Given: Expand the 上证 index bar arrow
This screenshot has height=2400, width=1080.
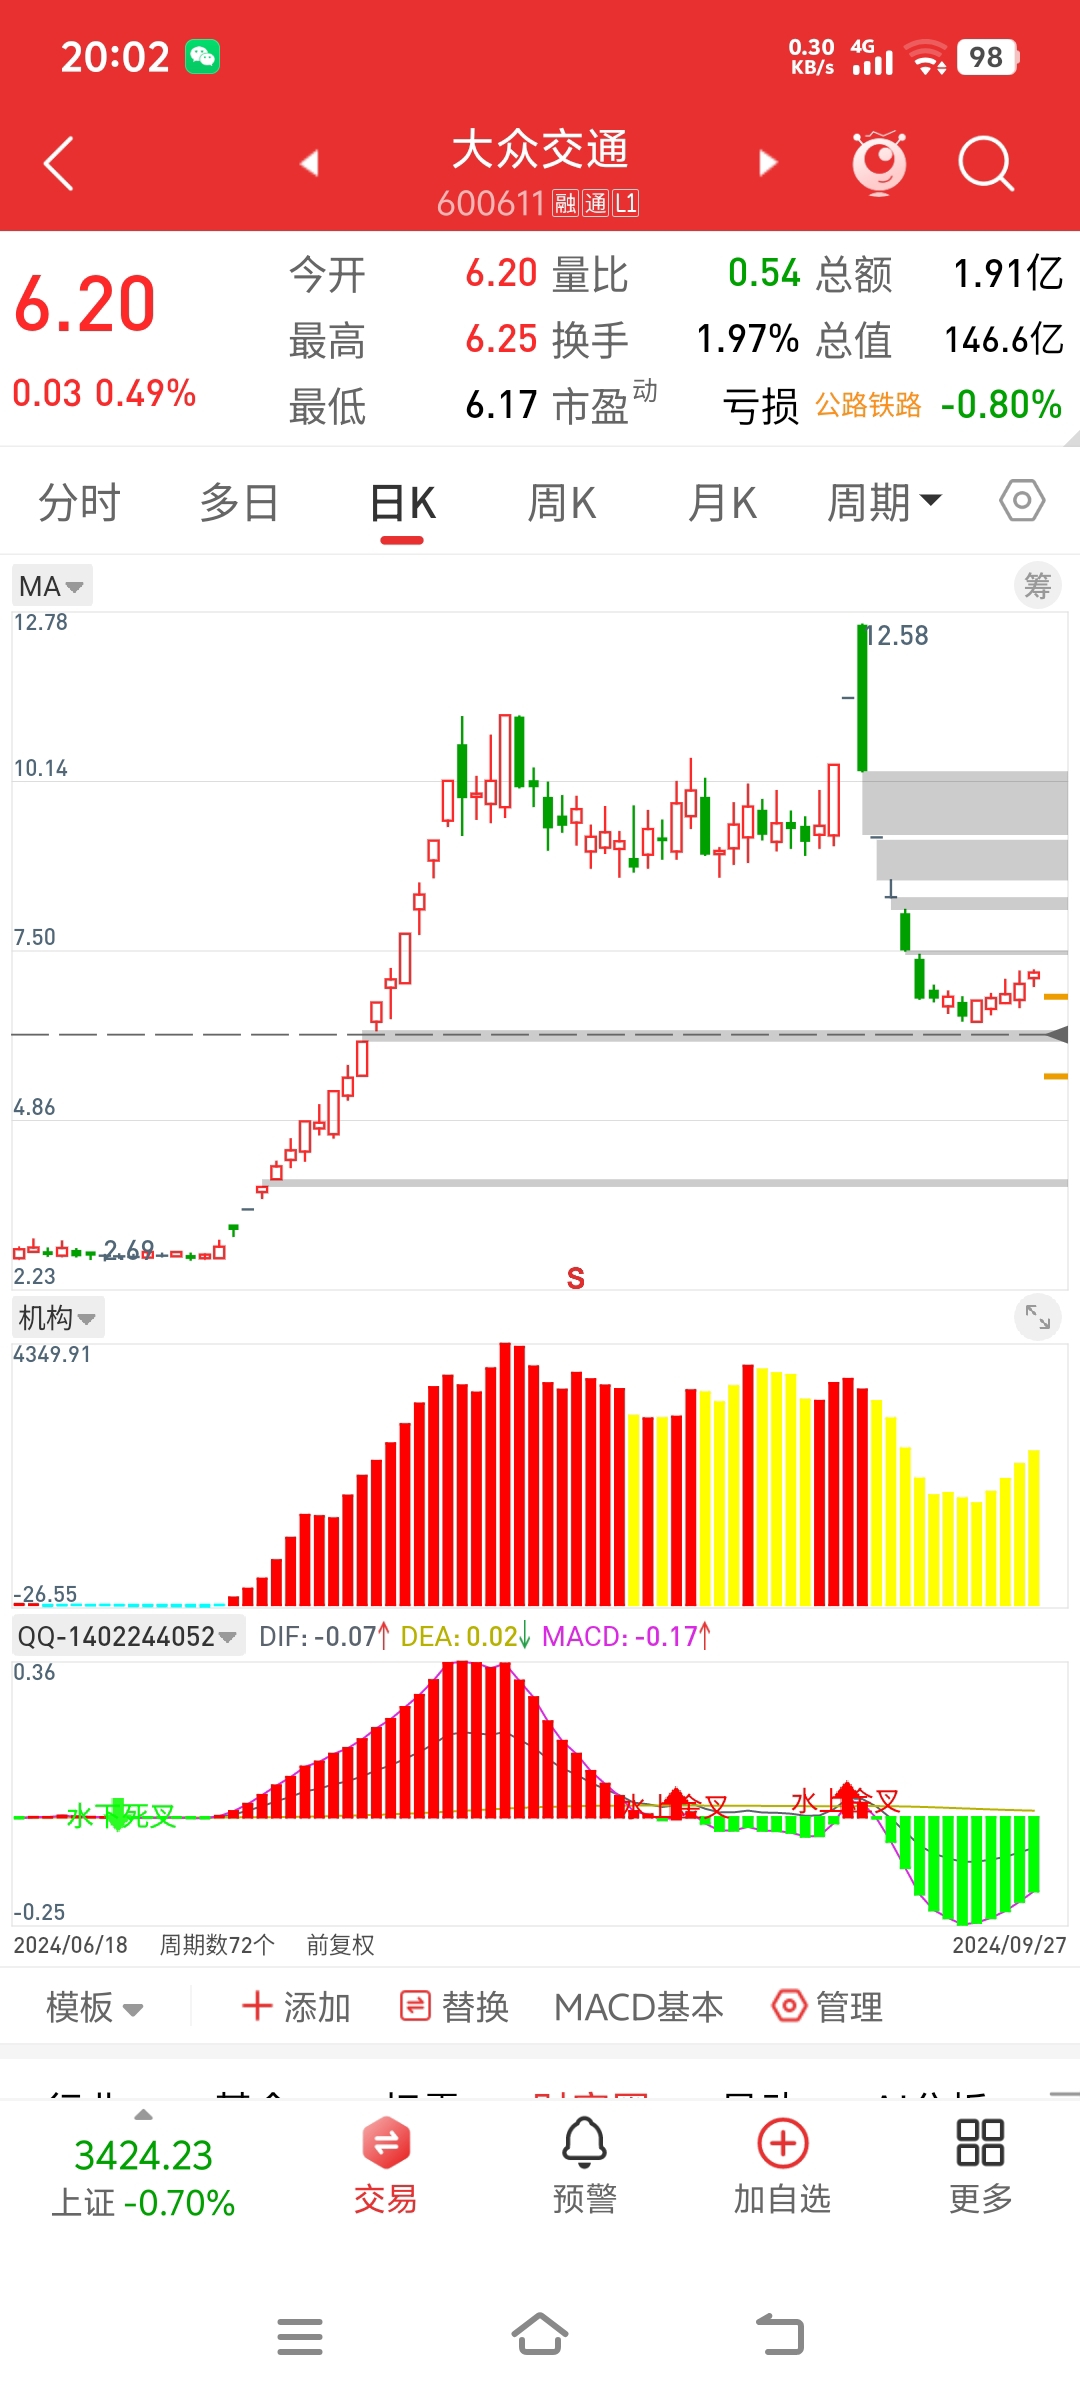Looking at the screenshot, I should click(144, 2114).
